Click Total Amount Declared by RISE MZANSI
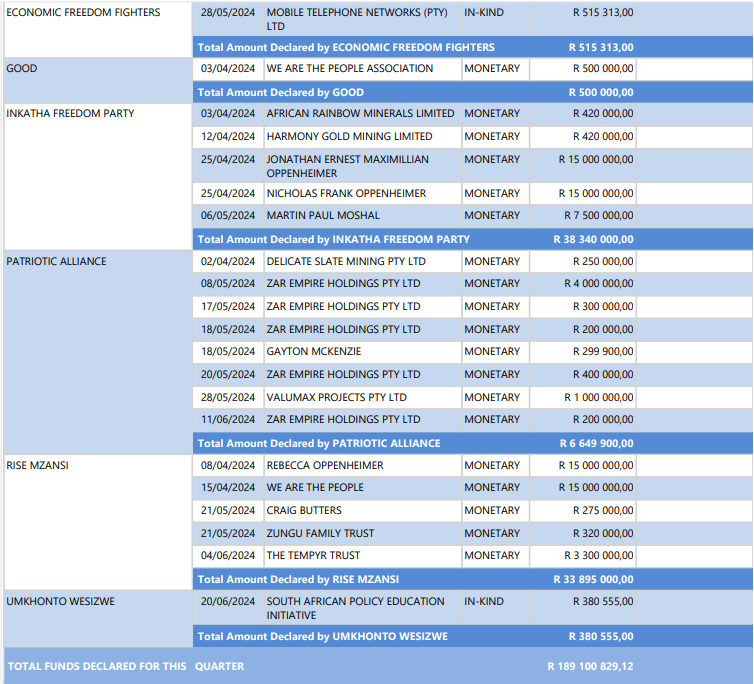 [x=298, y=579]
